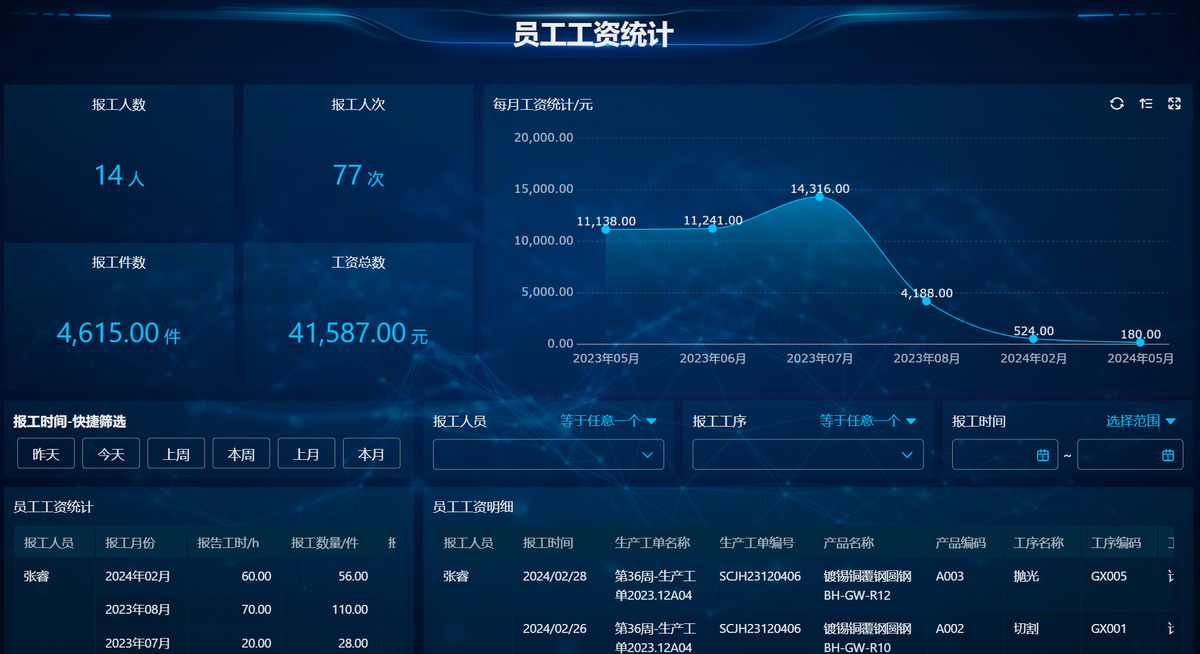Open 报工时间 选择范围 dropdown
This screenshot has height=654, width=1200.
coord(1141,421)
